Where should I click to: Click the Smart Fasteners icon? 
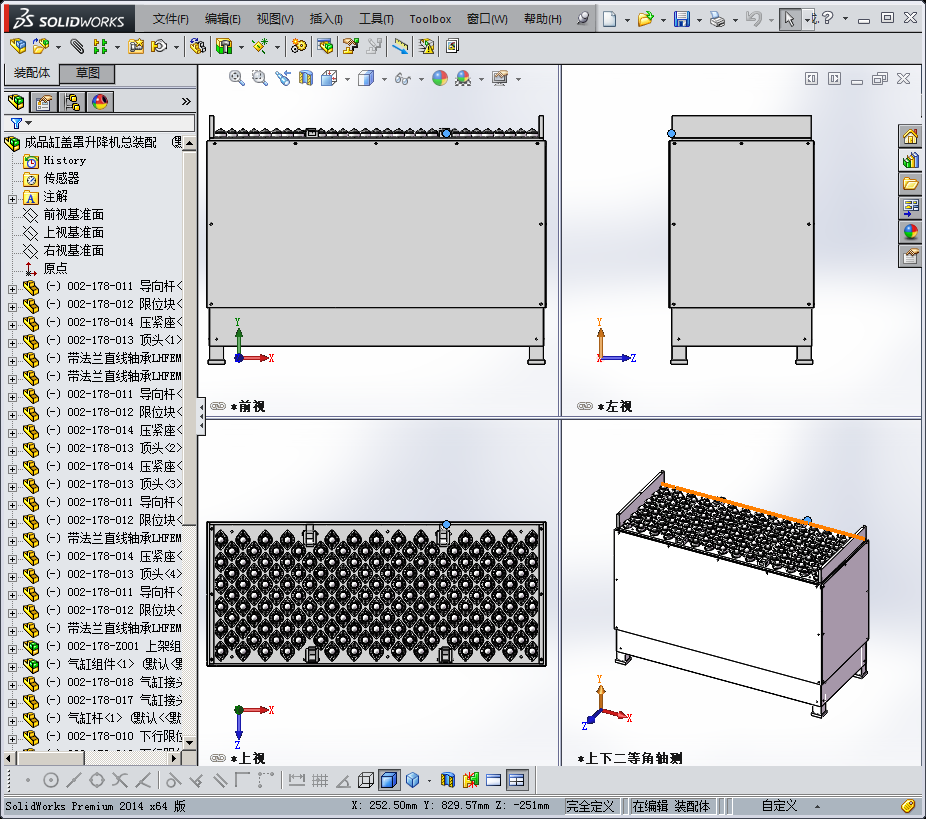136,46
